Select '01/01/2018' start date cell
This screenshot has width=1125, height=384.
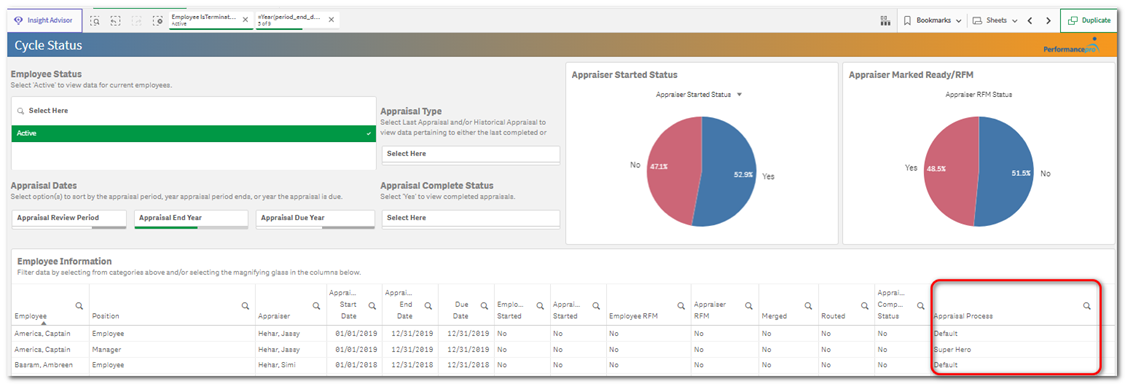tap(355, 365)
